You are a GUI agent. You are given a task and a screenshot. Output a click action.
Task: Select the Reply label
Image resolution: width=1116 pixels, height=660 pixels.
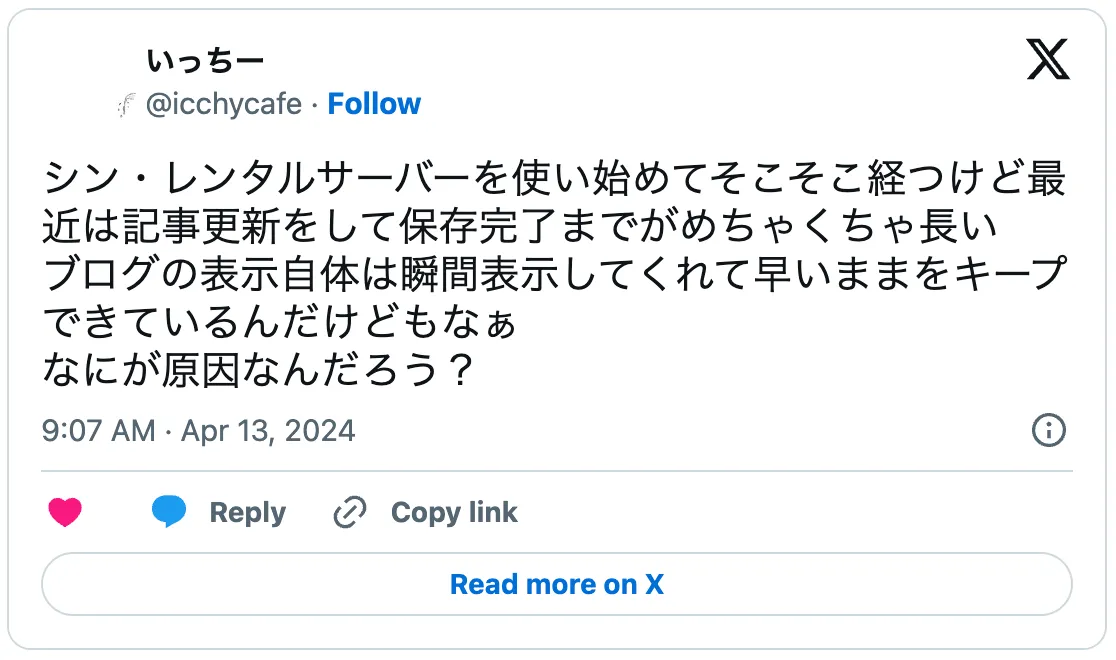tap(247, 512)
